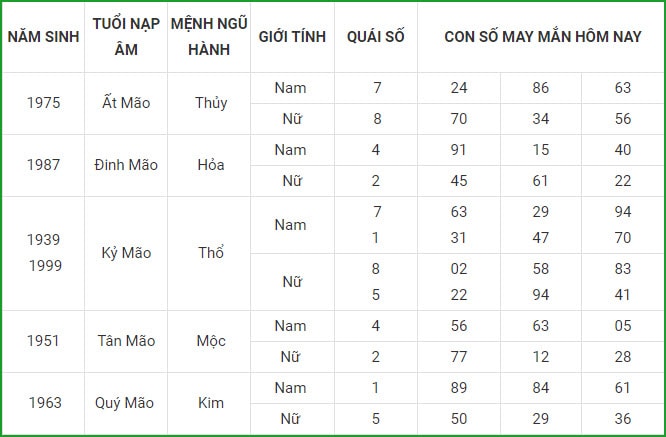Image resolution: width=666 pixels, height=437 pixels.
Task: Click the Đinh Mão cell
Action: pyautogui.click(x=126, y=165)
